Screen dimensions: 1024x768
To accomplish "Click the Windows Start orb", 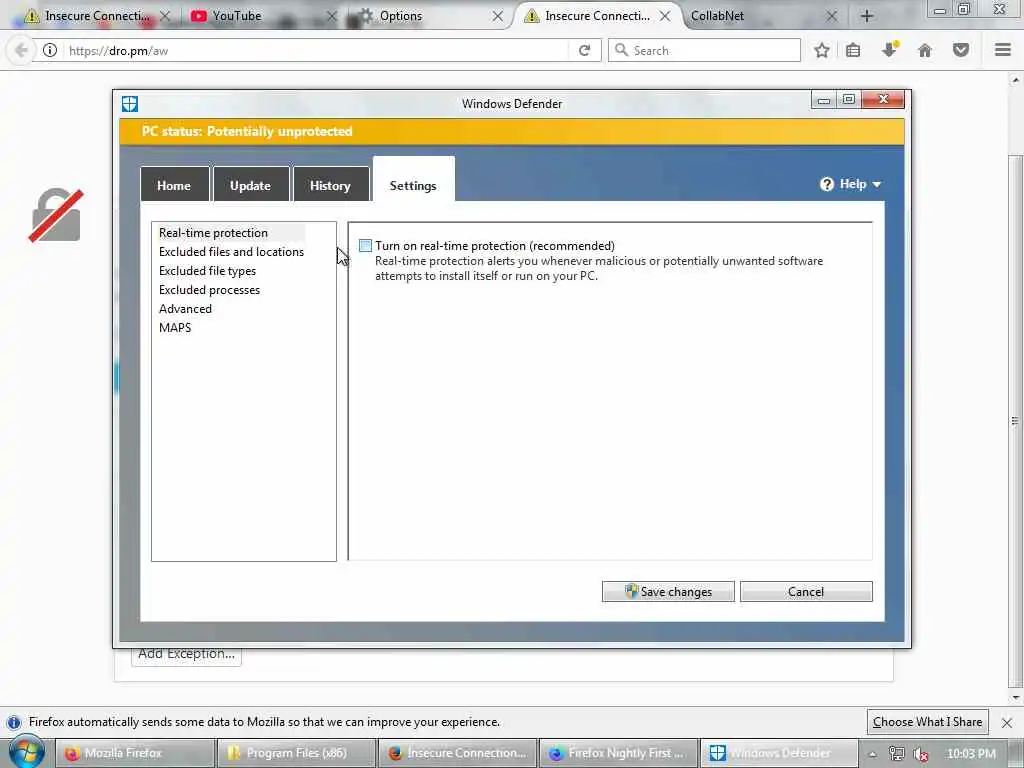I will [26, 752].
